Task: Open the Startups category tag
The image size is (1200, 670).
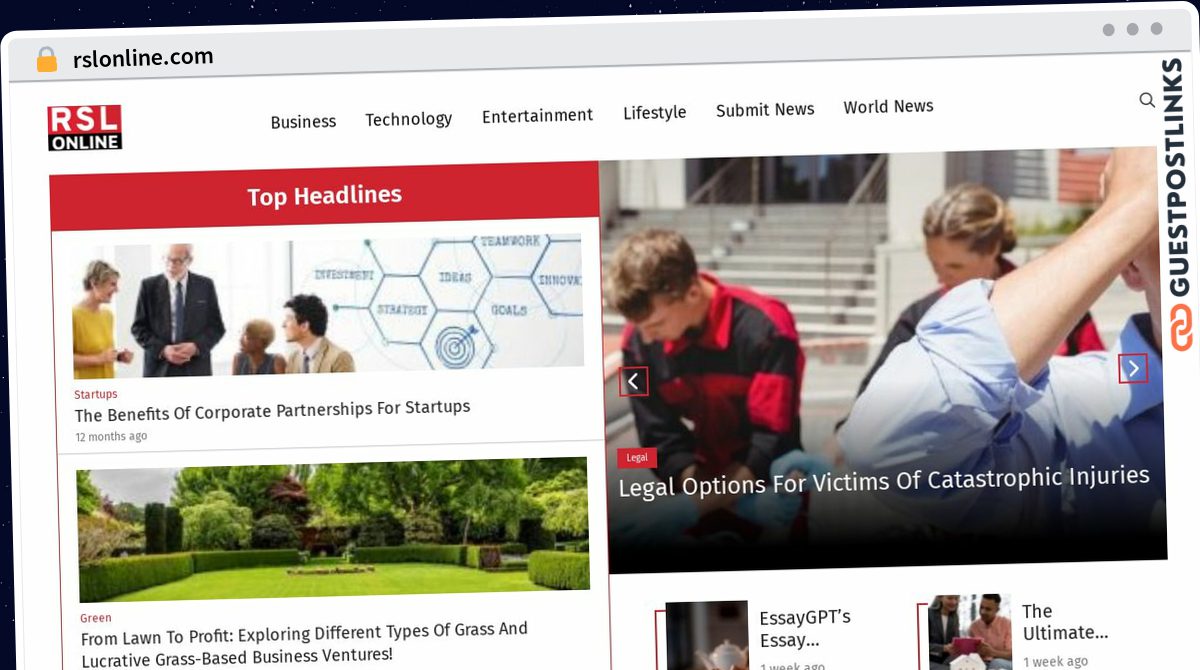Action: click(96, 394)
